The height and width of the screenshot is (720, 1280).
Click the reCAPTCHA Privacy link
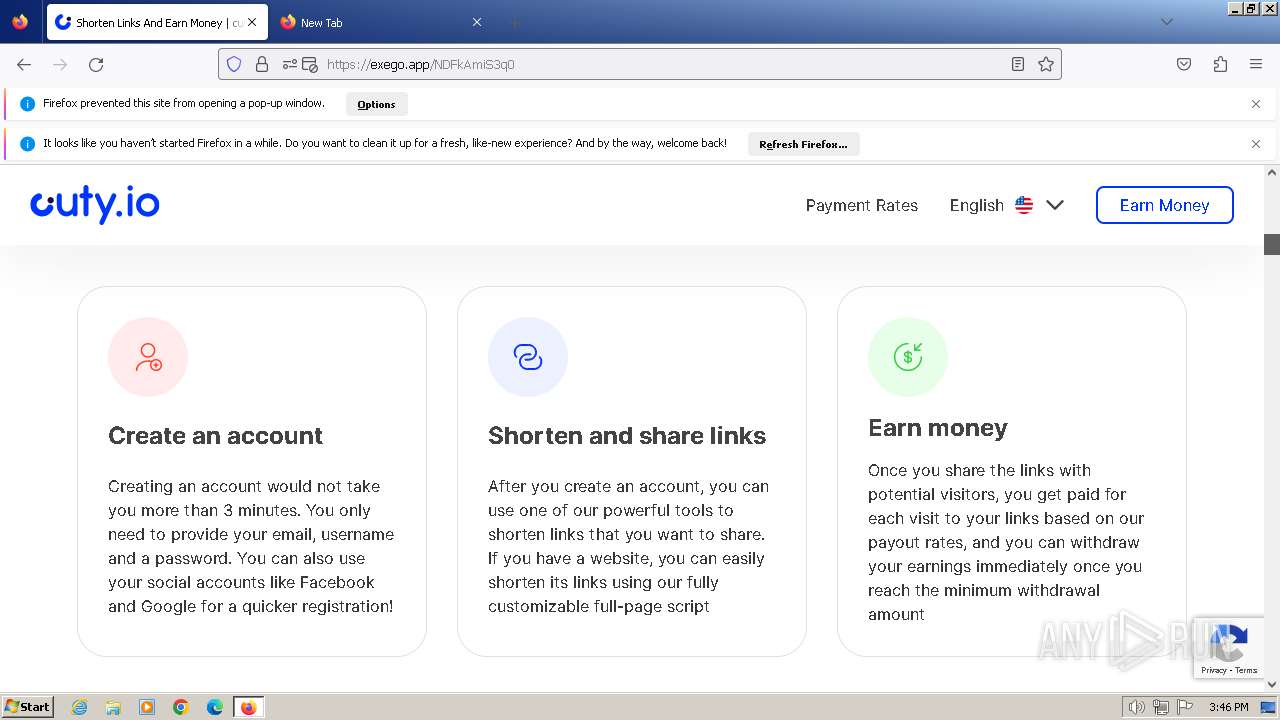1214,670
